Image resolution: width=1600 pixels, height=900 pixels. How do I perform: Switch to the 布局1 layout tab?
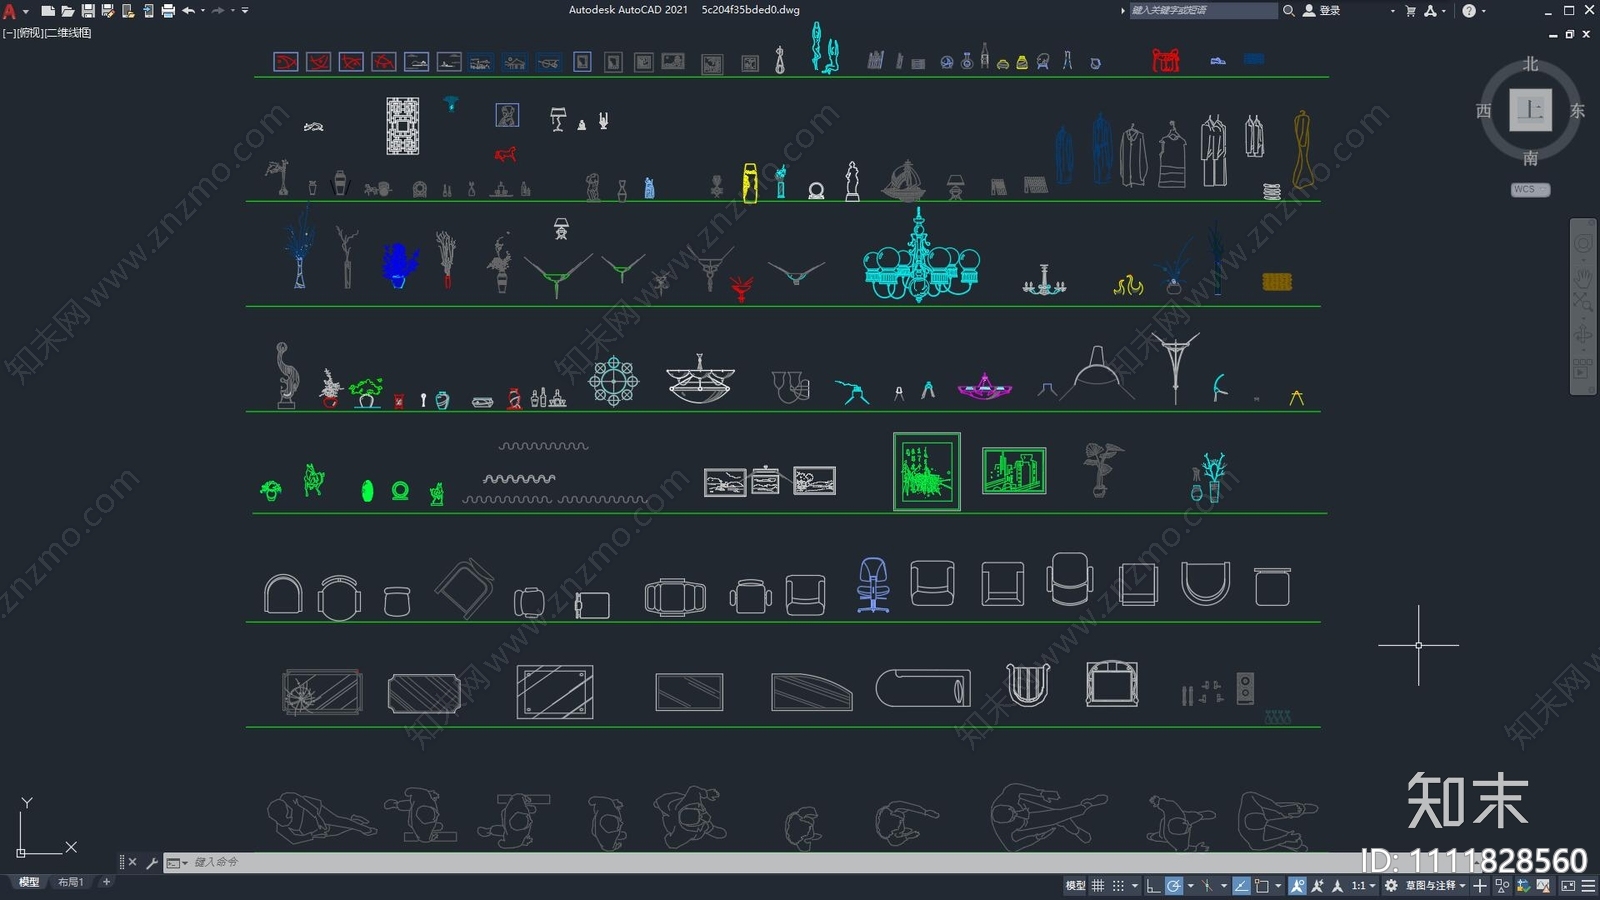[x=70, y=882]
